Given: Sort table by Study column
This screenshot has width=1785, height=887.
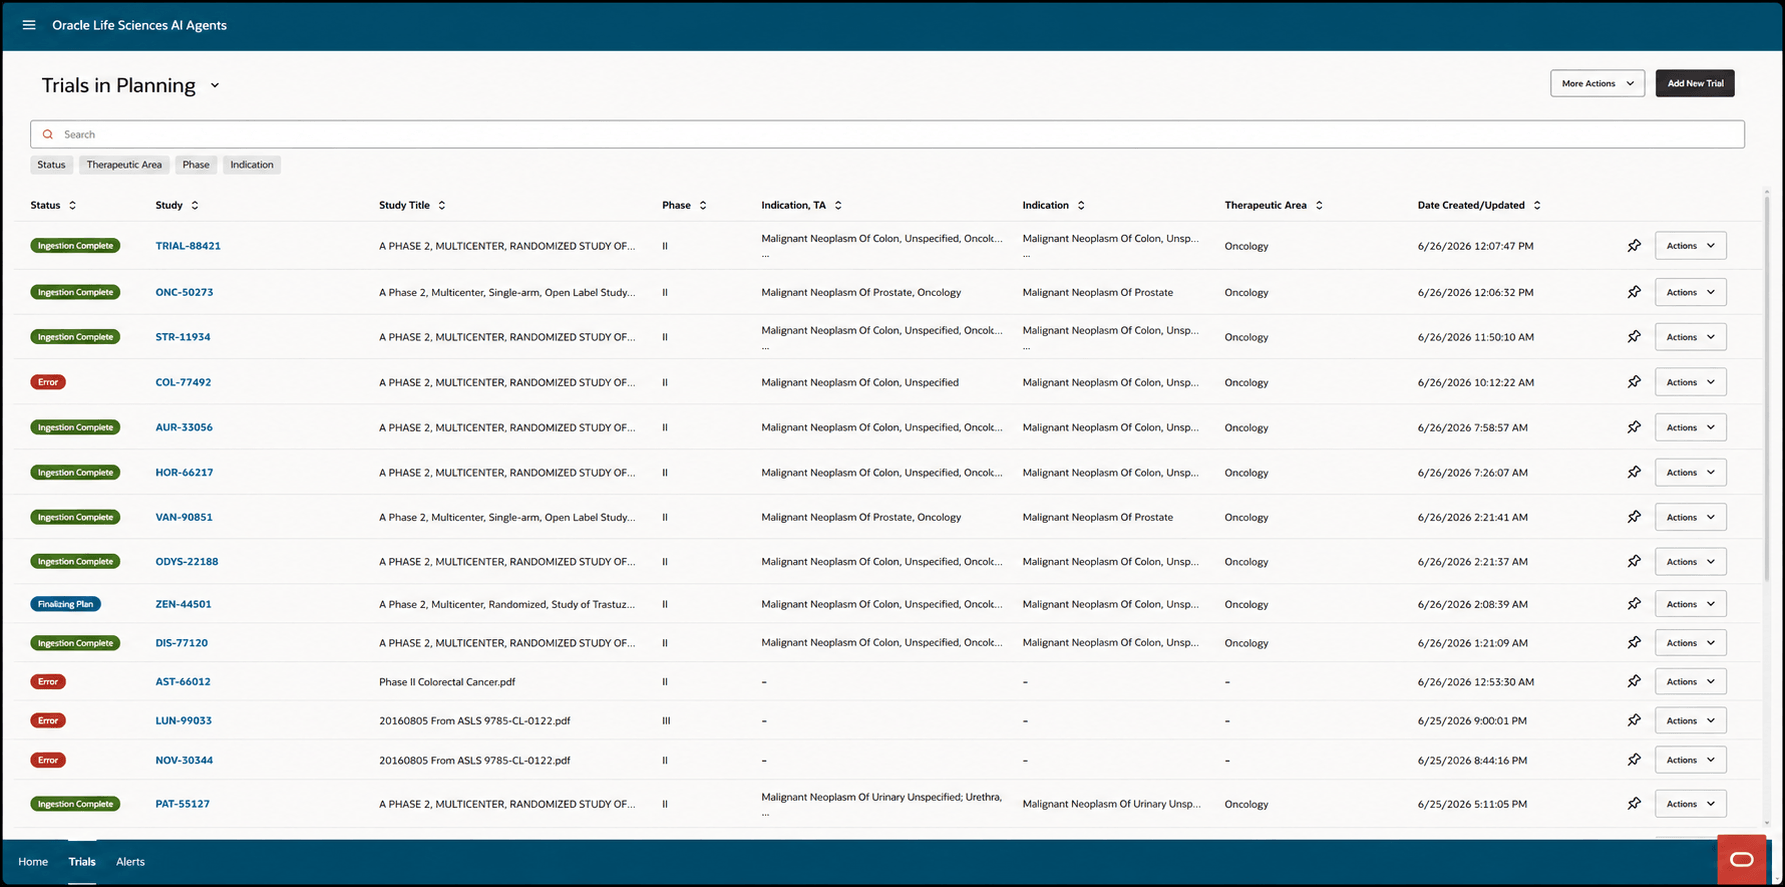Looking at the screenshot, I should point(194,205).
